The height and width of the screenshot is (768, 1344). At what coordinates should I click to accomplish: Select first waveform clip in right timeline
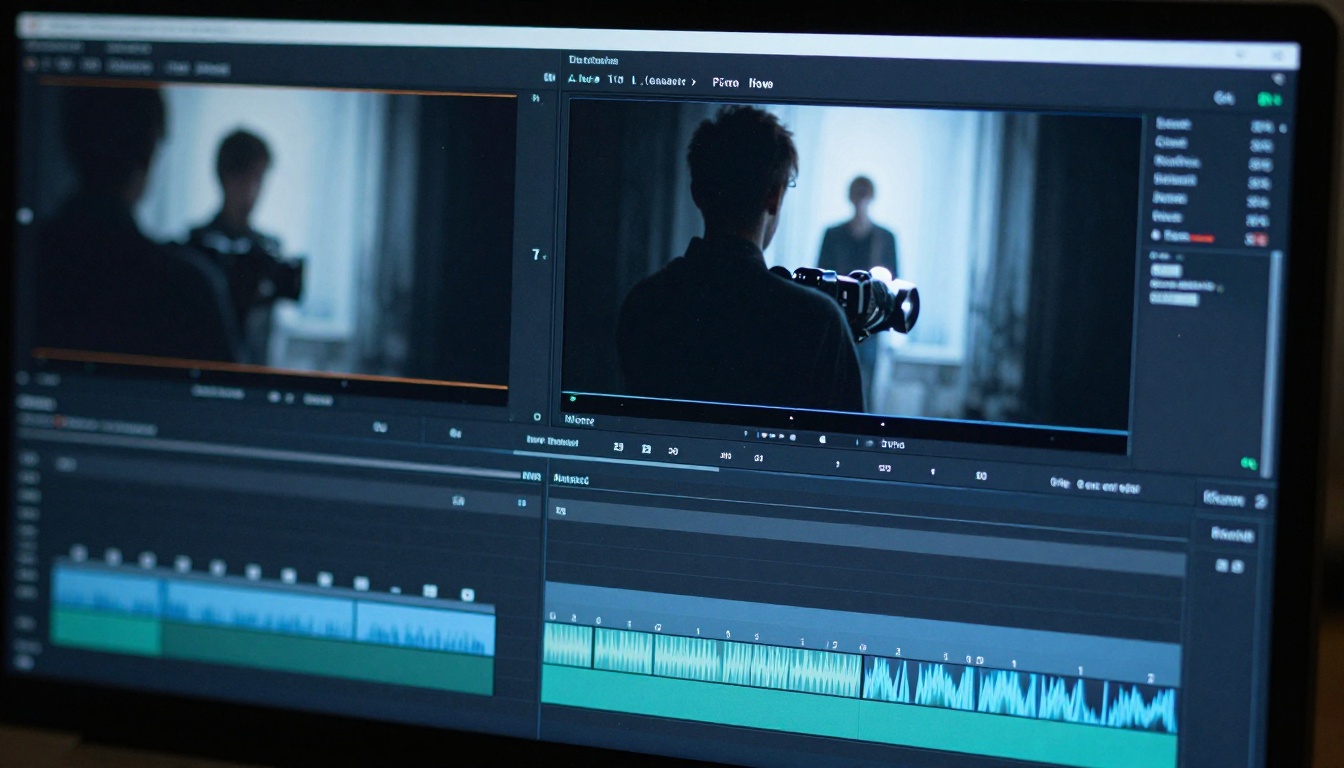[568, 646]
